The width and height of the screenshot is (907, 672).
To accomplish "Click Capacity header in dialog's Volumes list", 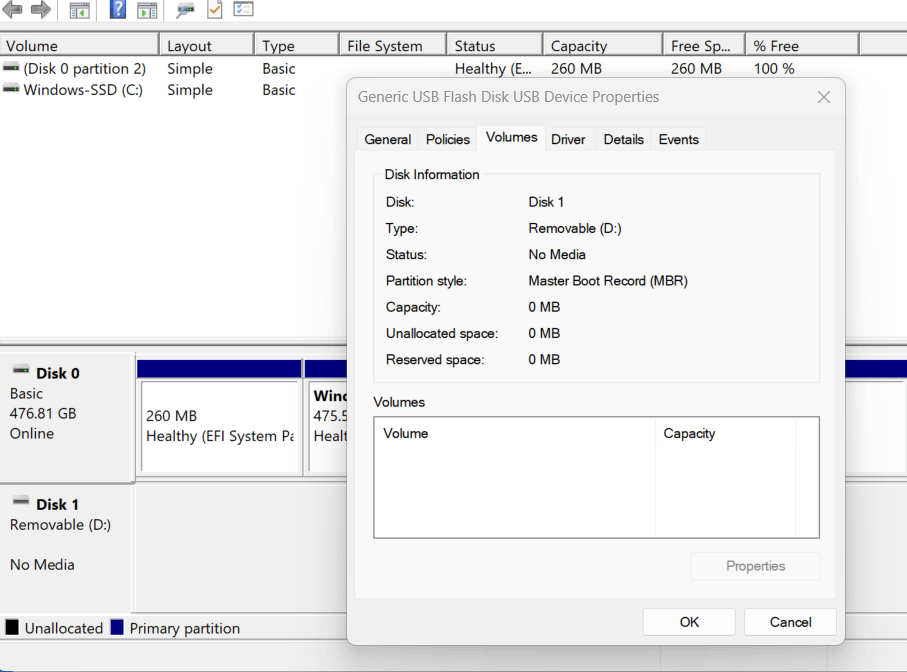I will (x=726, y=434).
